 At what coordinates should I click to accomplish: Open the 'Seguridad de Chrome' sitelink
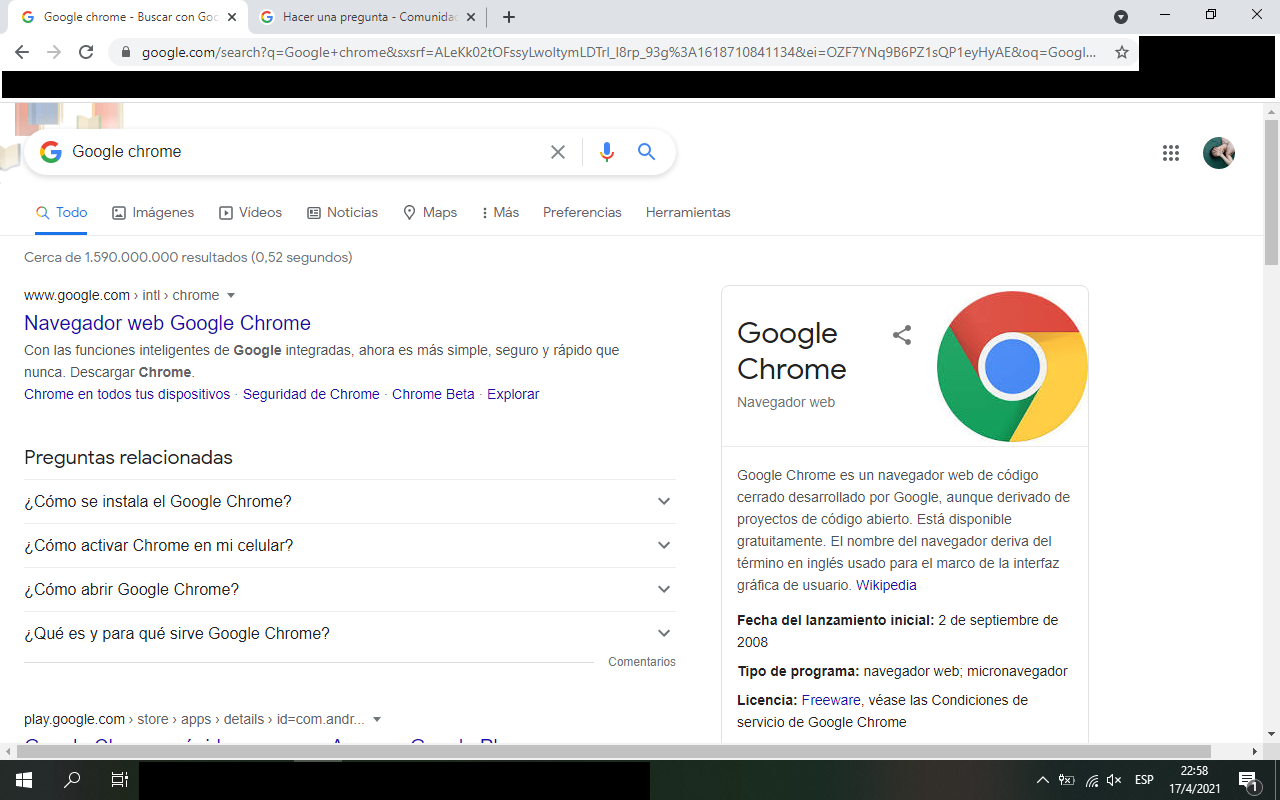(311, 394)
